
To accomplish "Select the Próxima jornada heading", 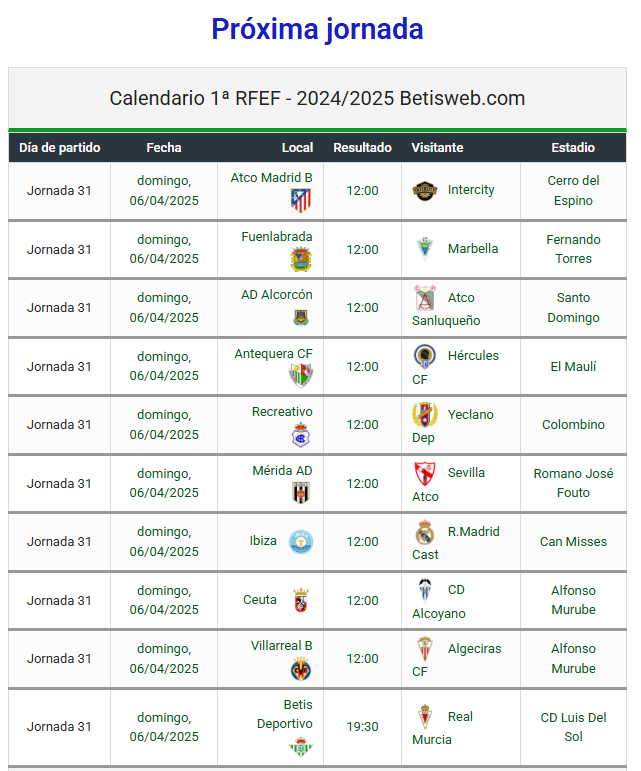I will pyautogui.click(x=317, y=29).
